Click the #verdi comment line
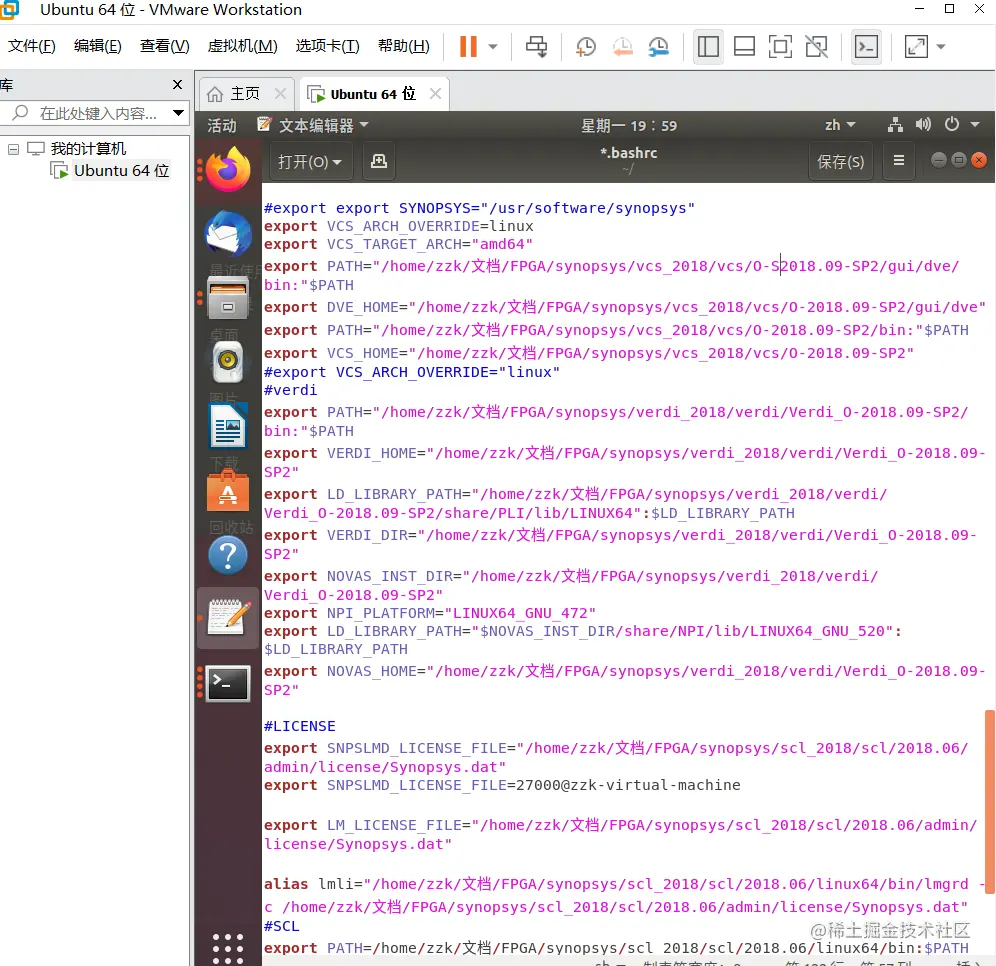Screen dimensions: 996x966 coord(290,390)
